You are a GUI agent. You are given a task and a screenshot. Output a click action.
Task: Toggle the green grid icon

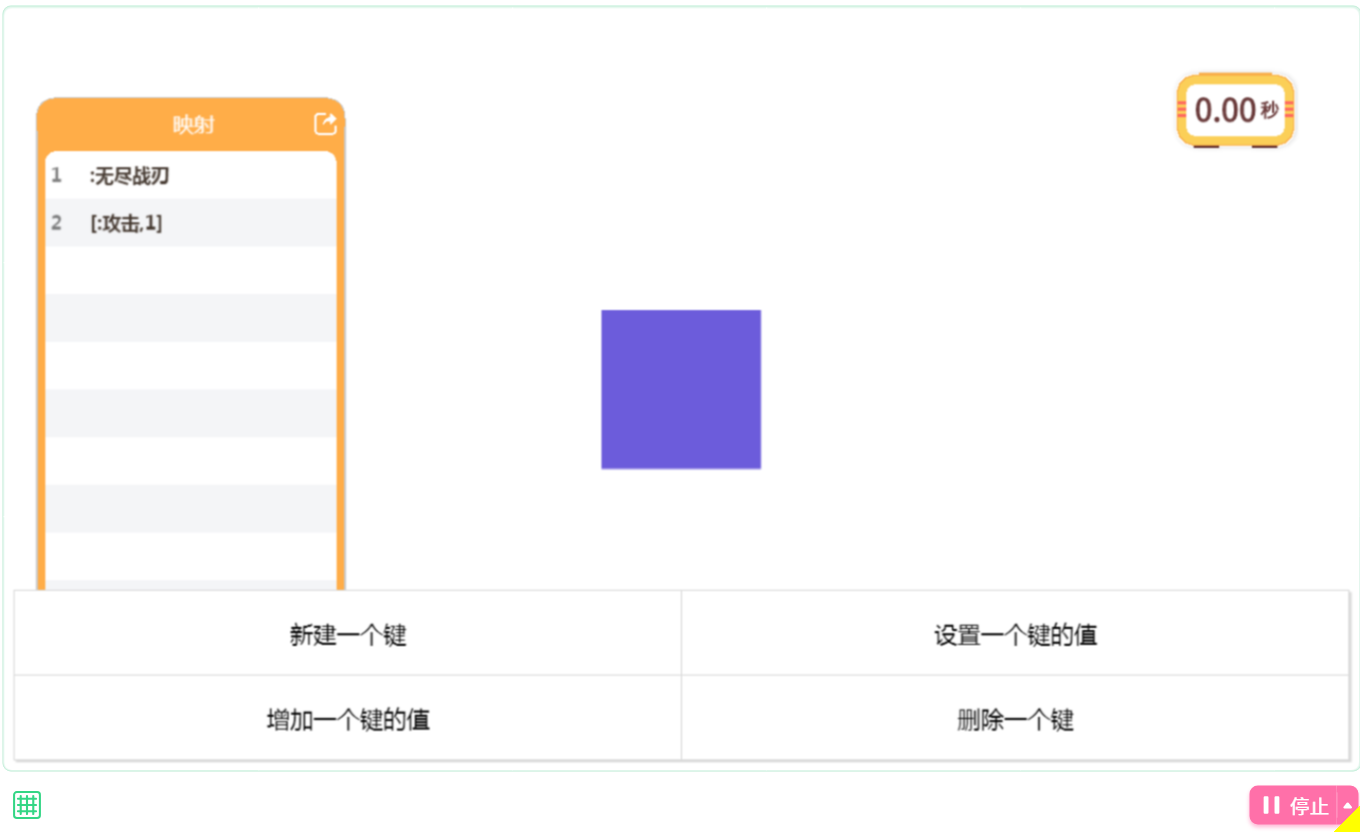tap(27, 804)
